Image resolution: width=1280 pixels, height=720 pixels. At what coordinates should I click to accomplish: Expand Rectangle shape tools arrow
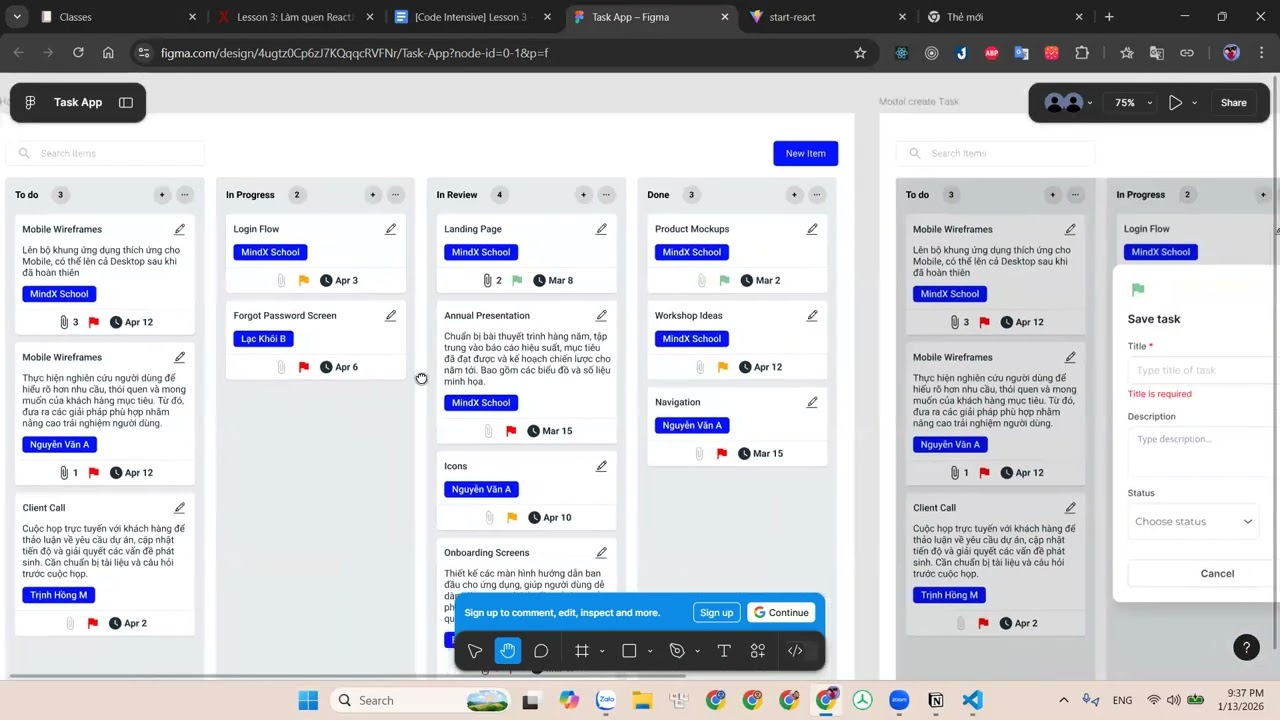650,652
